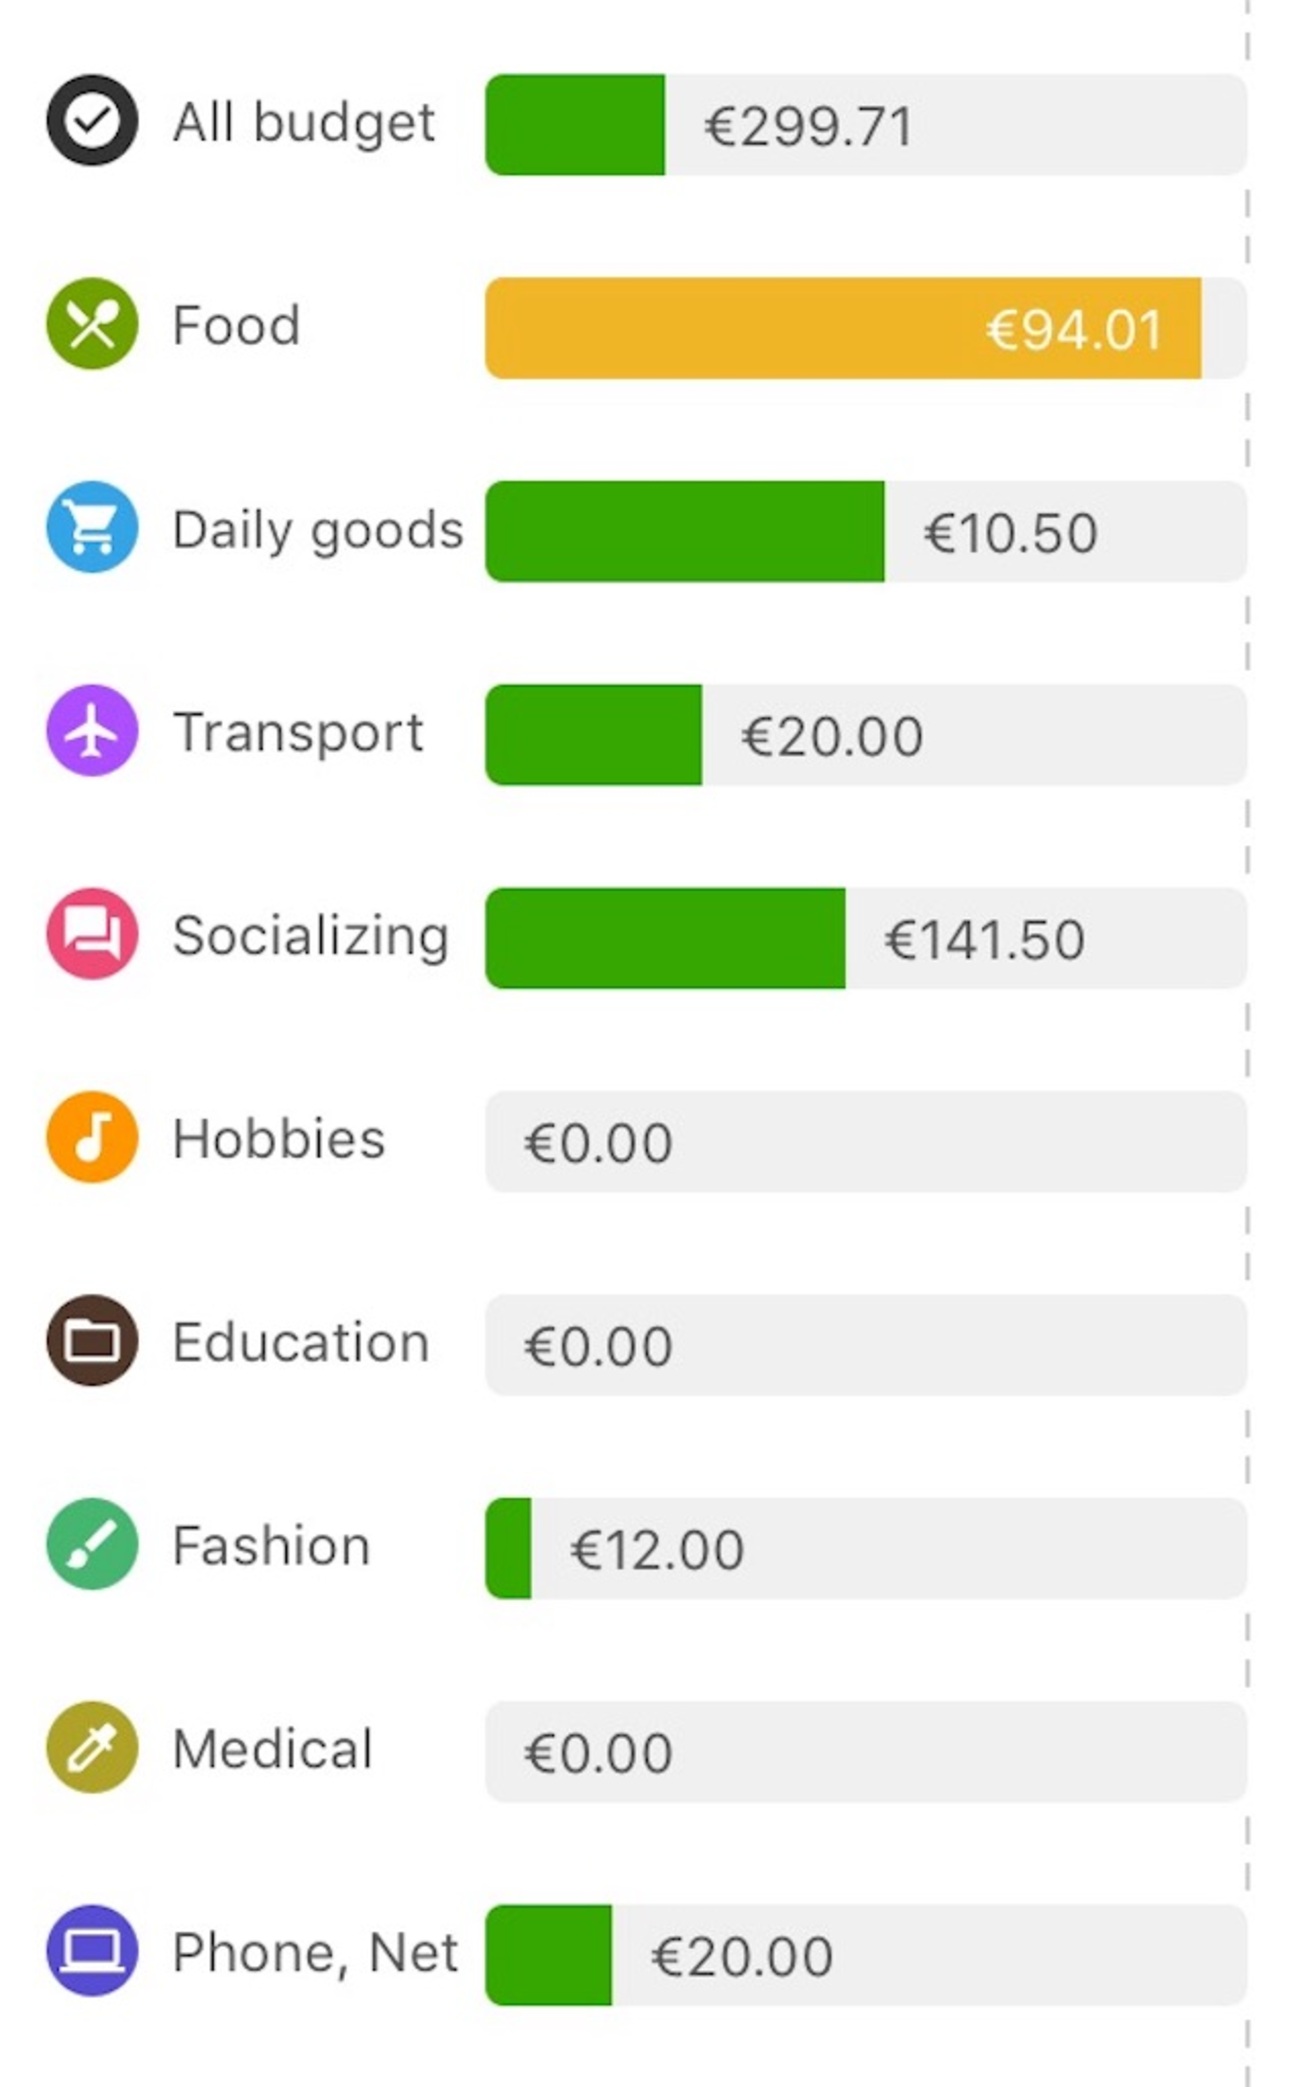The width and height of the screenshot is (1300, 2087).
Task: Open the Fashion €12.00 budget bar
Action: pos(865,1548)
